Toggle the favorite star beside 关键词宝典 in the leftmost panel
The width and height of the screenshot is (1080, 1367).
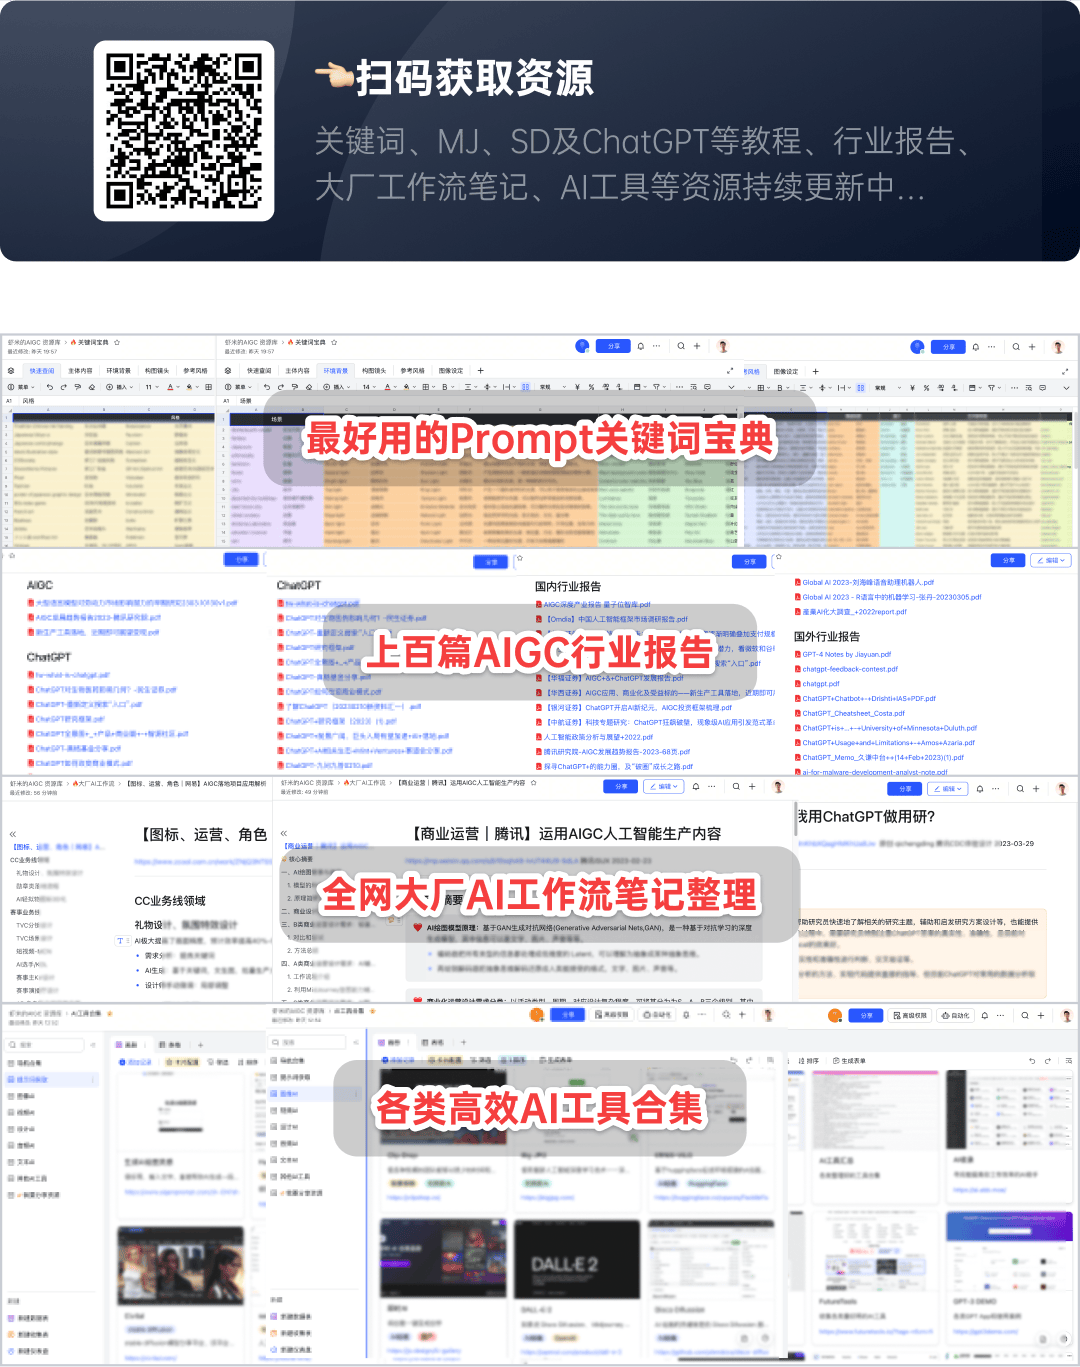(x=117, y=342)
